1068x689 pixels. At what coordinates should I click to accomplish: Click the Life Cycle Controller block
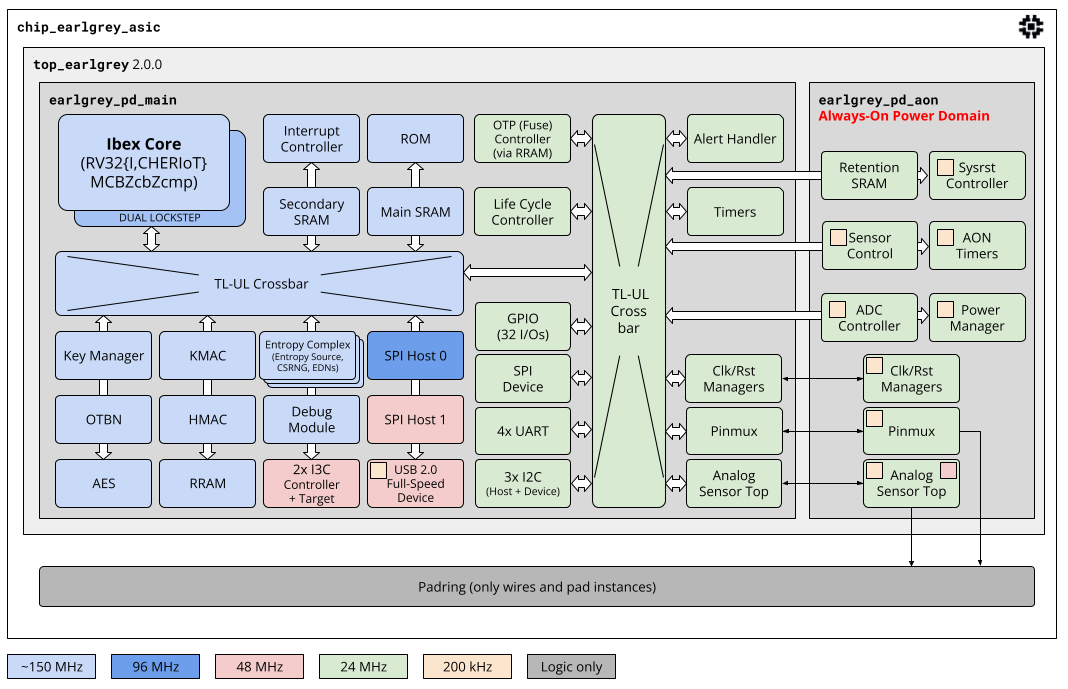click(522, 212)
